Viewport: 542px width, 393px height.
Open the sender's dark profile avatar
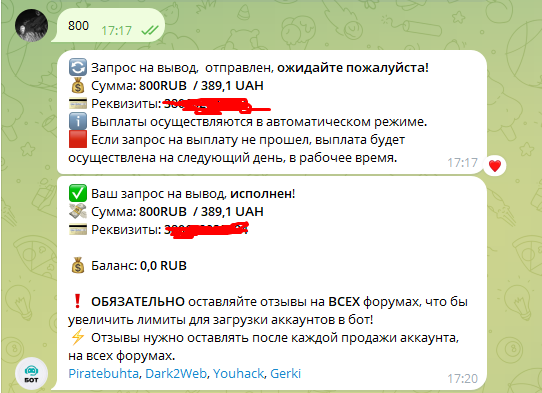click(31, 26)
